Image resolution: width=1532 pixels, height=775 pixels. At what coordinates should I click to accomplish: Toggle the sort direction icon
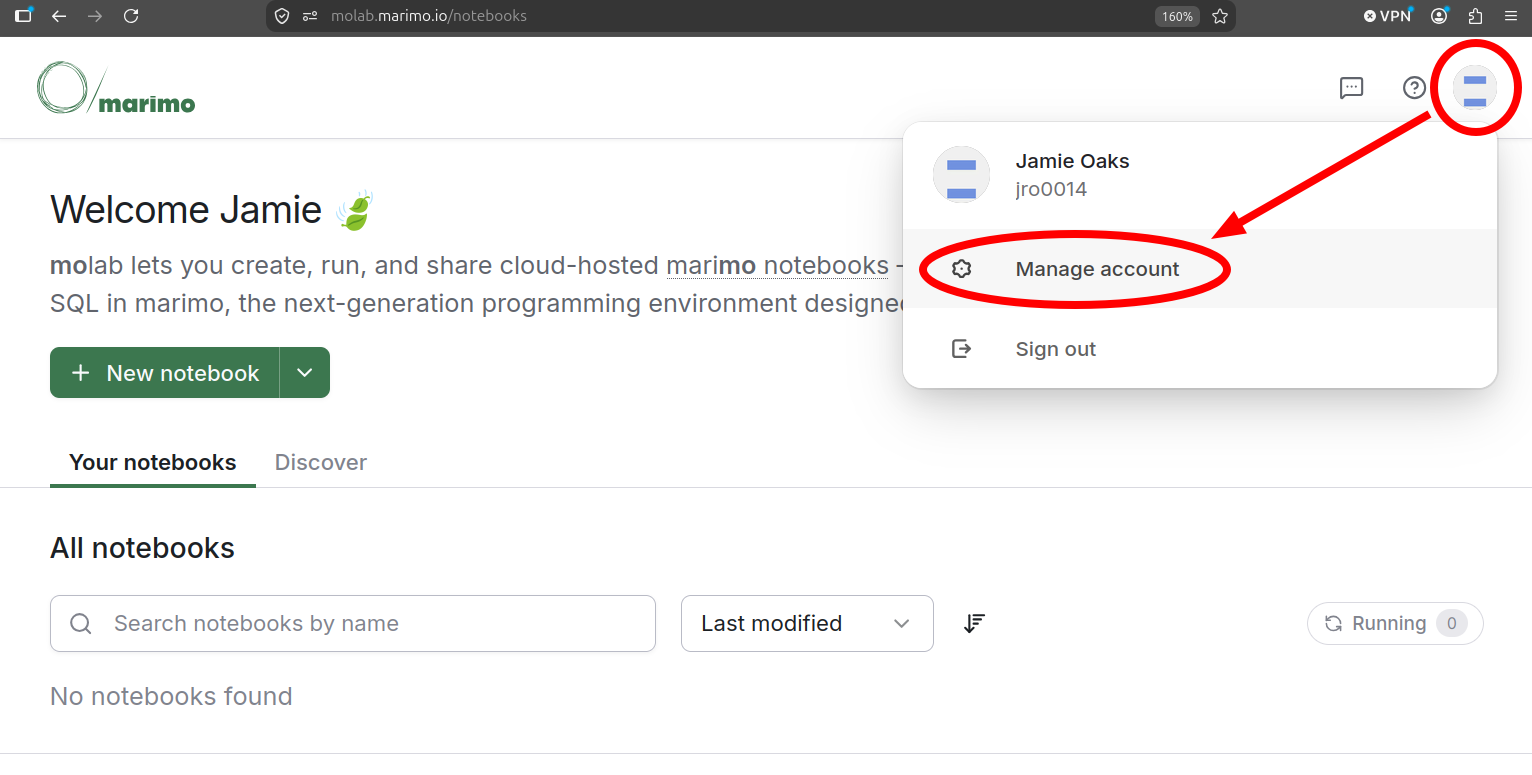point(974,623)
